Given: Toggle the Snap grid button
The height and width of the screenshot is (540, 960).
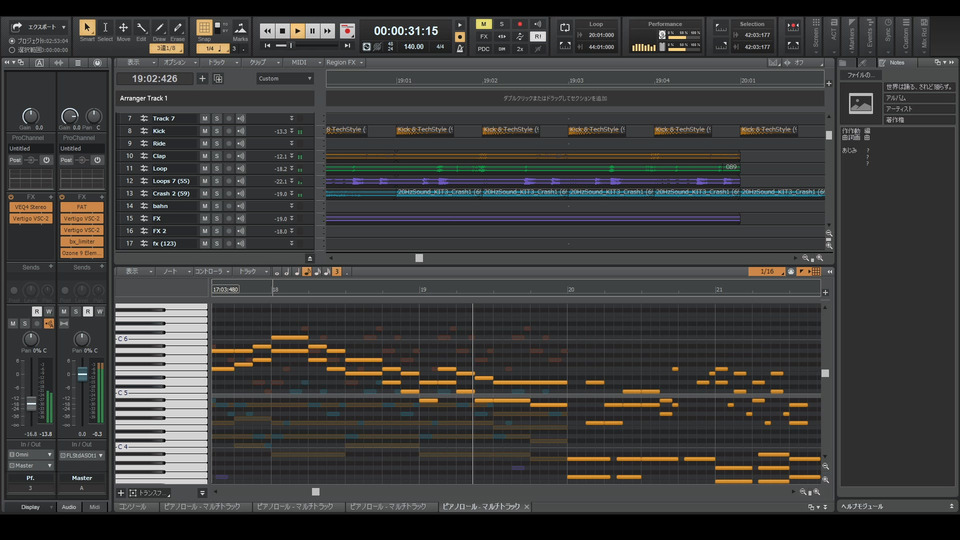Looking at the screenshot, I should 204,29.
